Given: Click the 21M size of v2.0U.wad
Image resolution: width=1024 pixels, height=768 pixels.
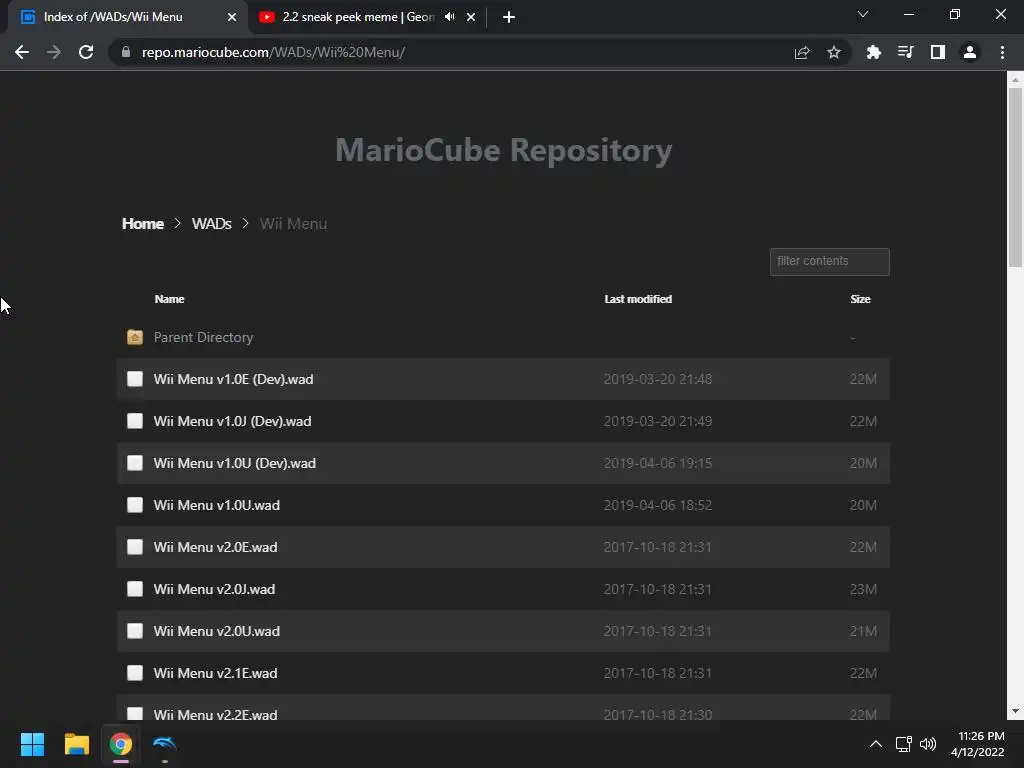Looking at the screenshot, I should point(863,631).
